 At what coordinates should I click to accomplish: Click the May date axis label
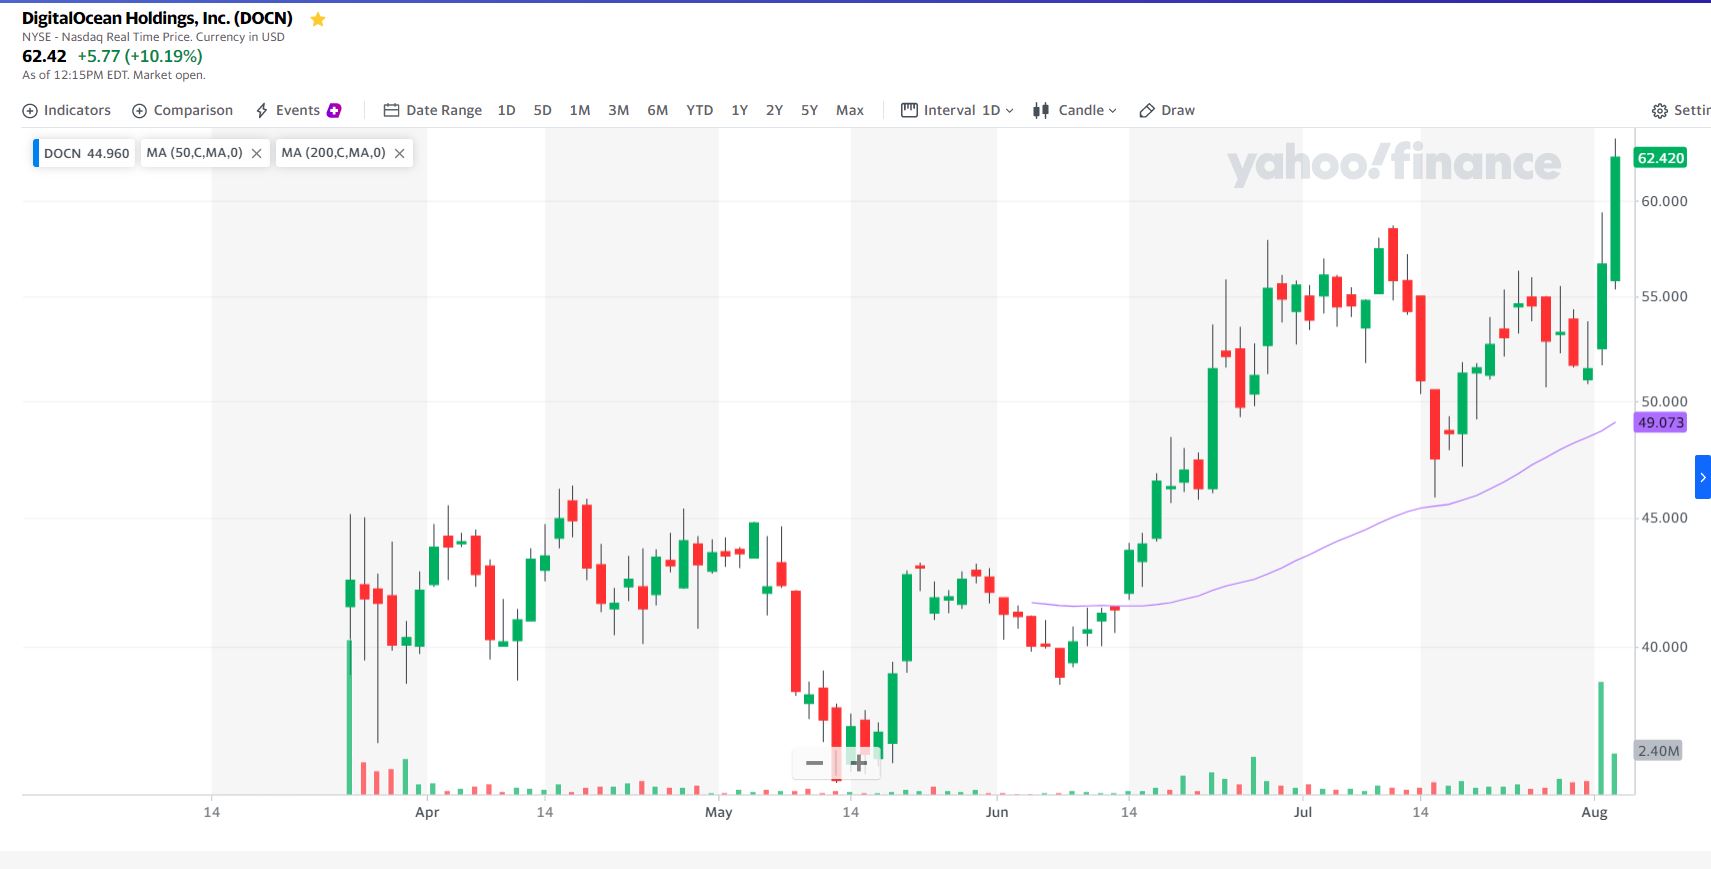click(x=718, y=812)
